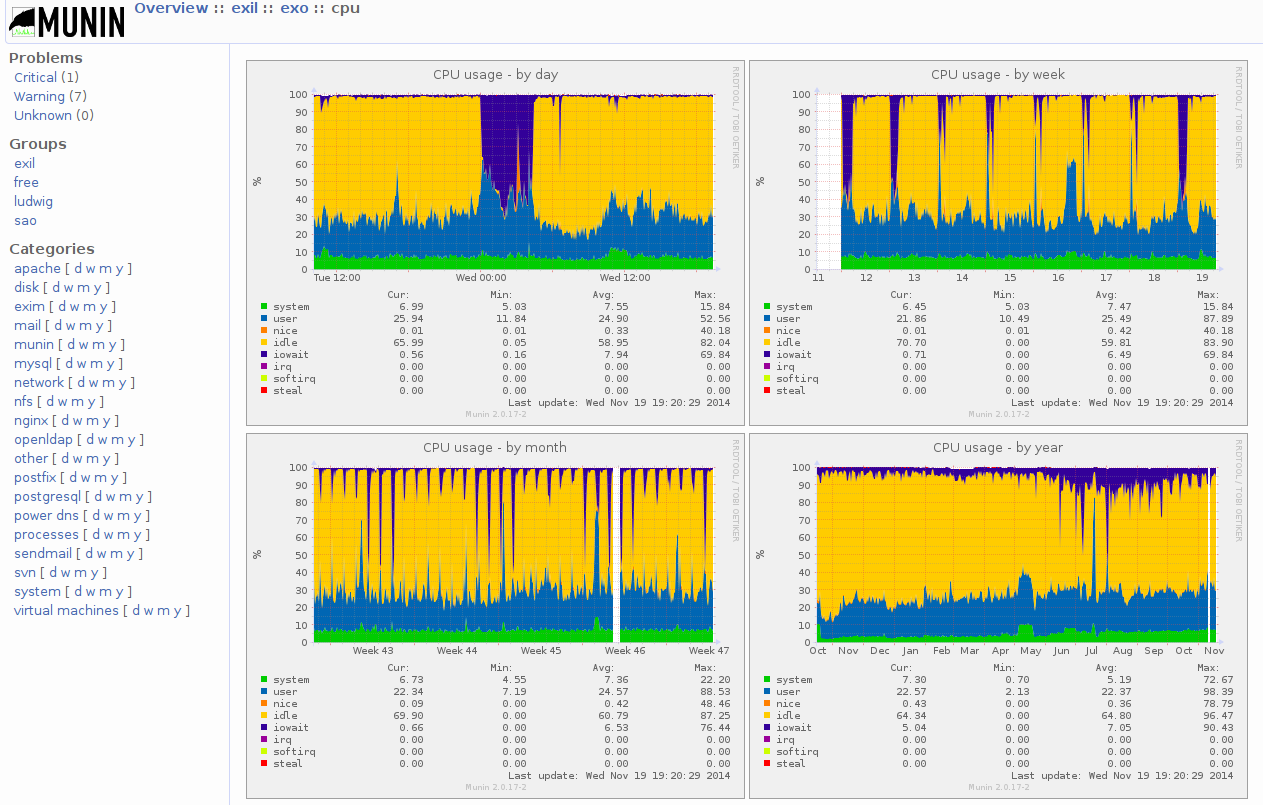1263x805 pixels.
Task: Click the Munin logo icon
Action: coord(66,21)
